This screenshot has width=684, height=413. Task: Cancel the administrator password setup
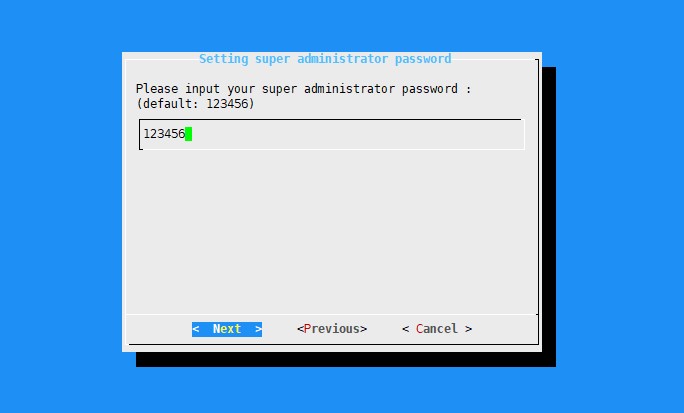click(437, 329)
